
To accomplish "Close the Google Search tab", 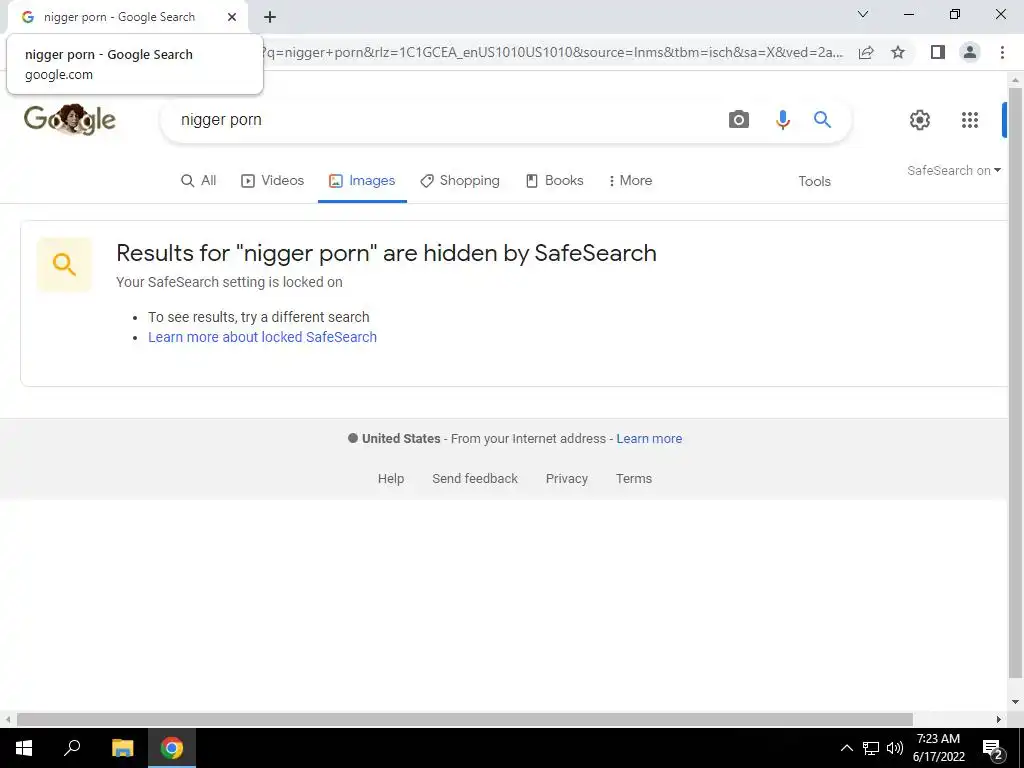I will 232,17.
